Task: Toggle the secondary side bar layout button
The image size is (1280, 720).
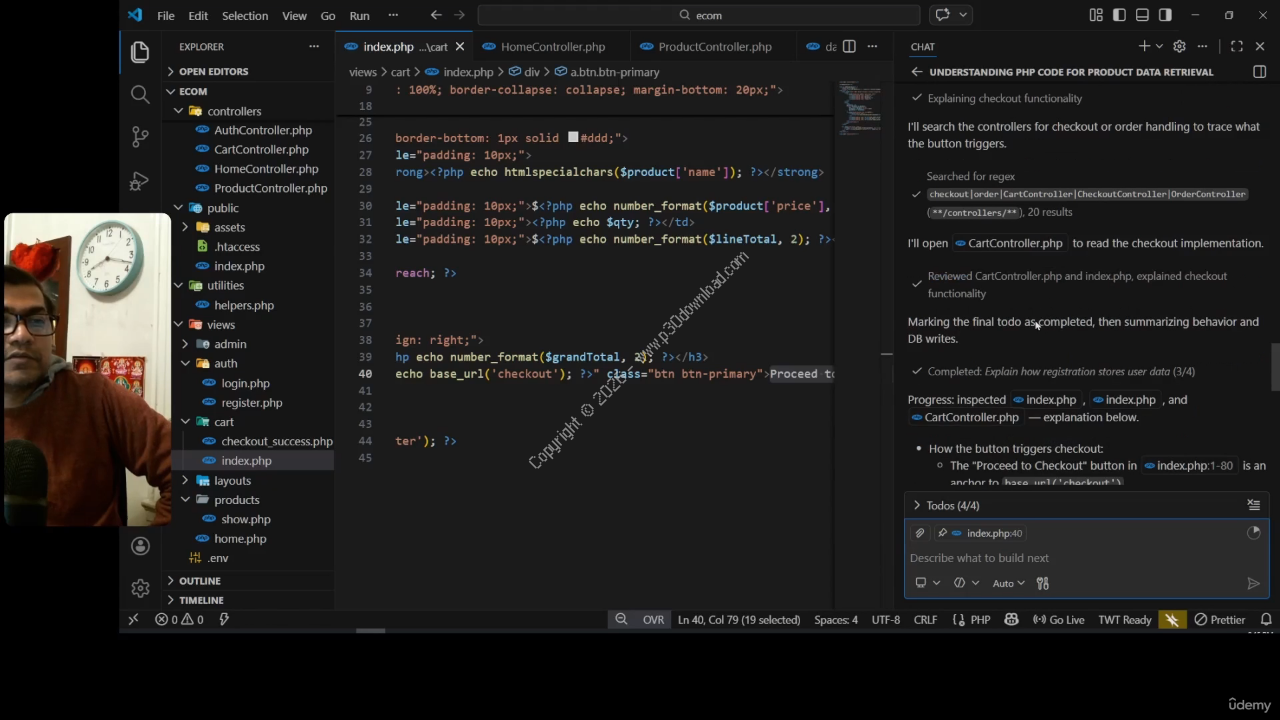Action: coord(1165,15)
